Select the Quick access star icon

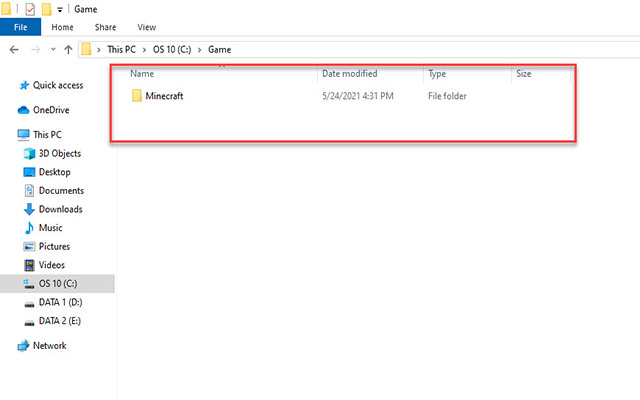point(23,85)
